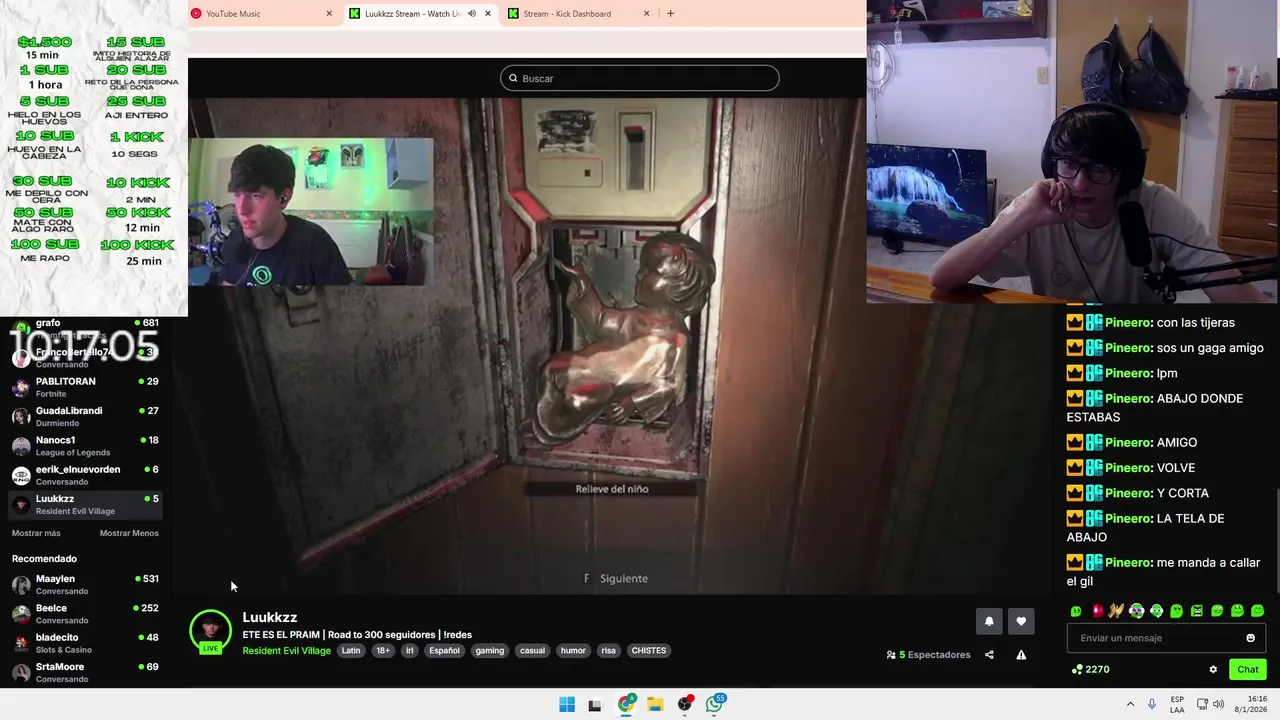Insert the last green emote in the row

1257,611
